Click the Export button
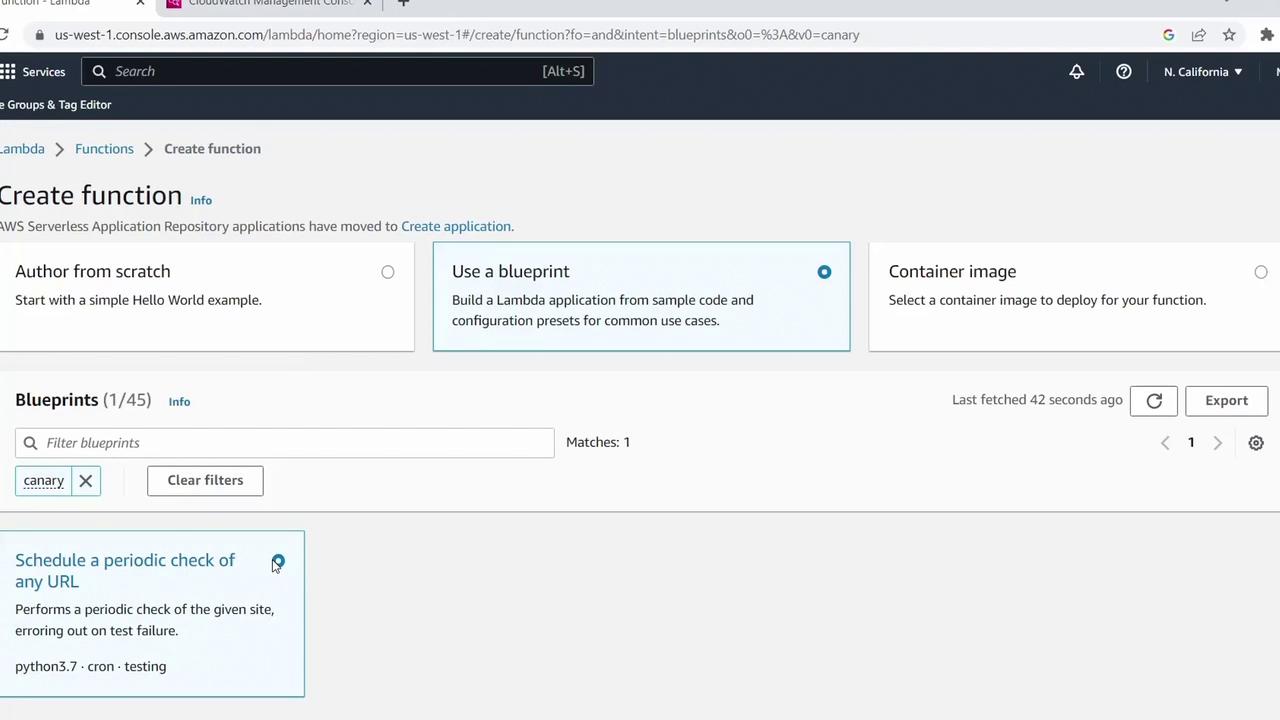This screenshot has height=720, width=1280. [1226, 401]
